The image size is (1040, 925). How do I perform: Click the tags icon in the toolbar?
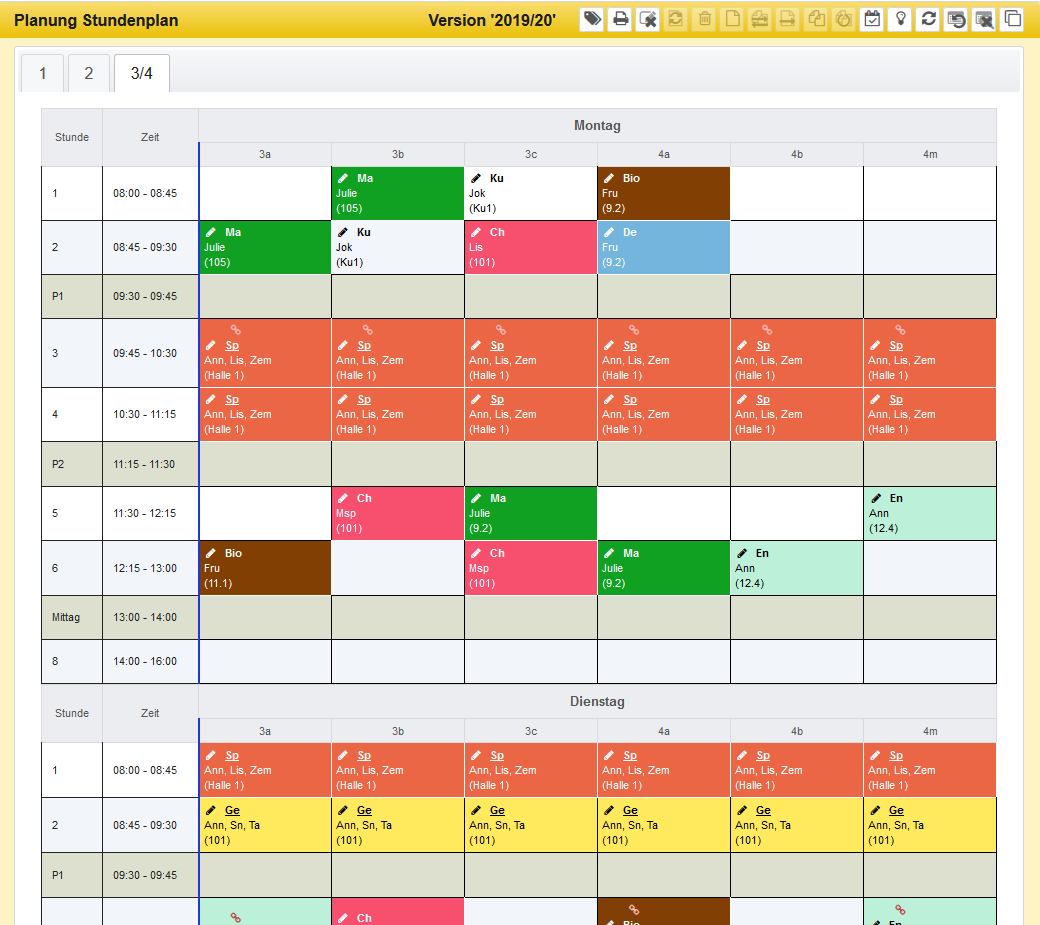pos(592,19)
